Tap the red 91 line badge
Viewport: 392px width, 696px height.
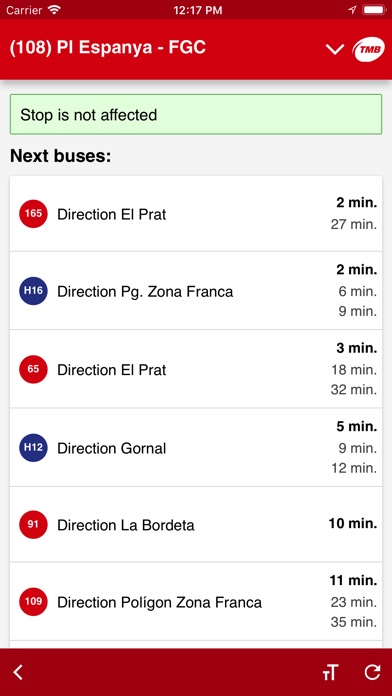33,525
